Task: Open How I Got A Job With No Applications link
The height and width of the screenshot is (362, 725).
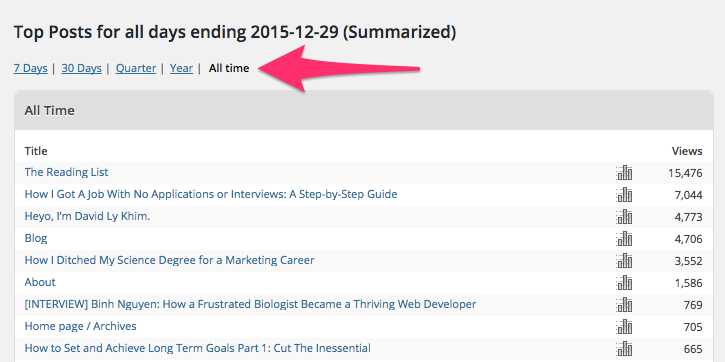Action: [x=211, y=194]
